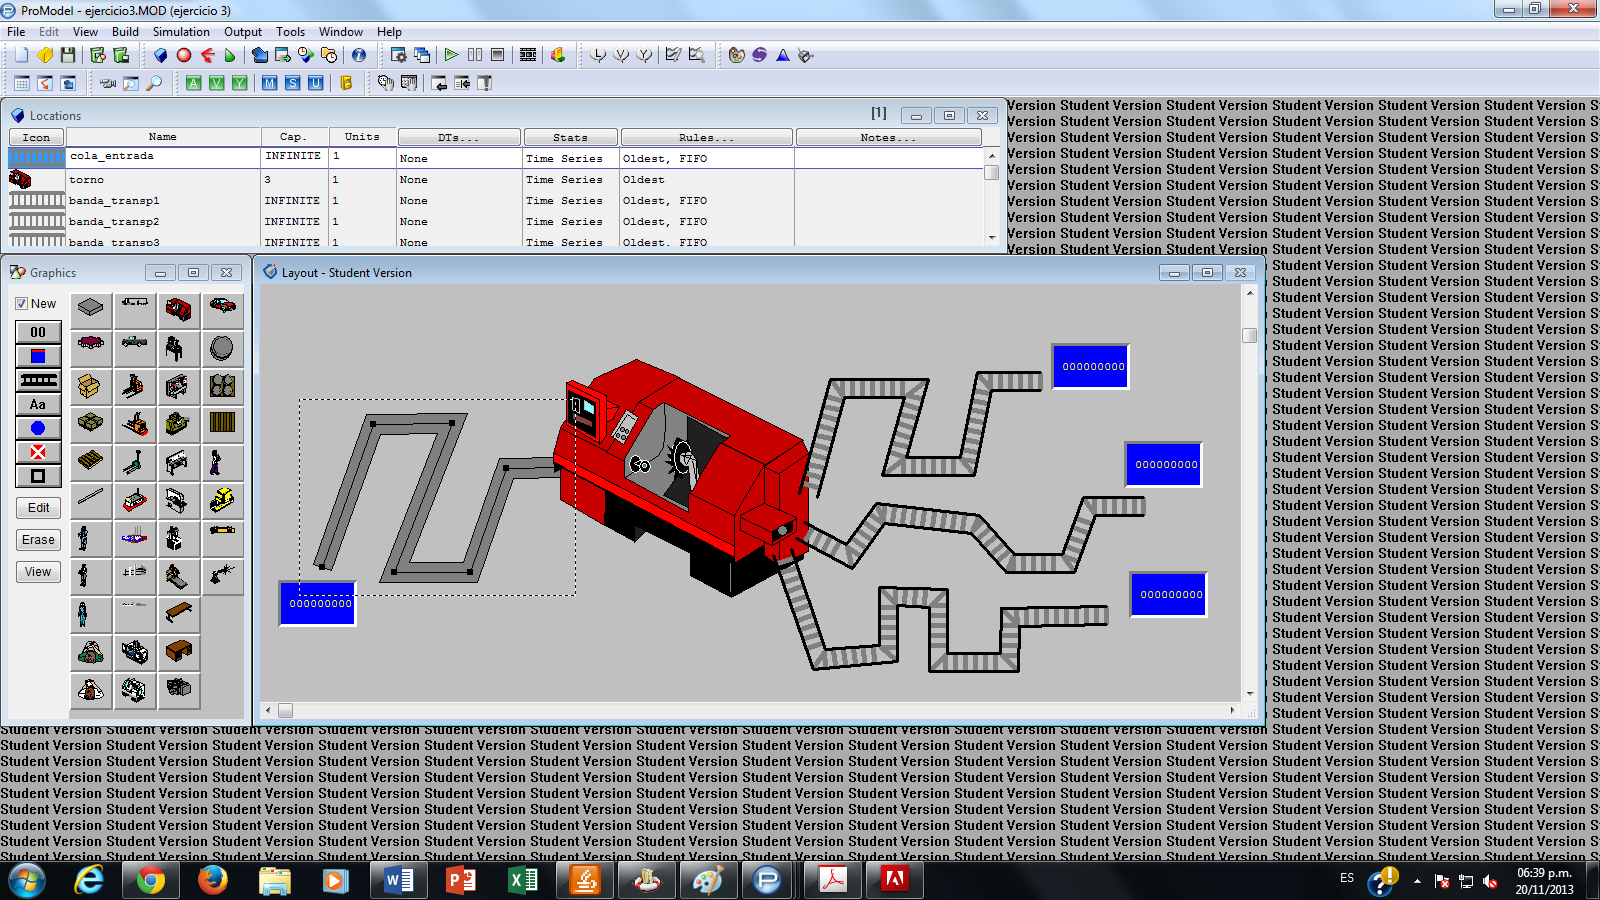1600x900 pixels.
Task: Toggle the entity gate red X tool
Action: (37, 451)
